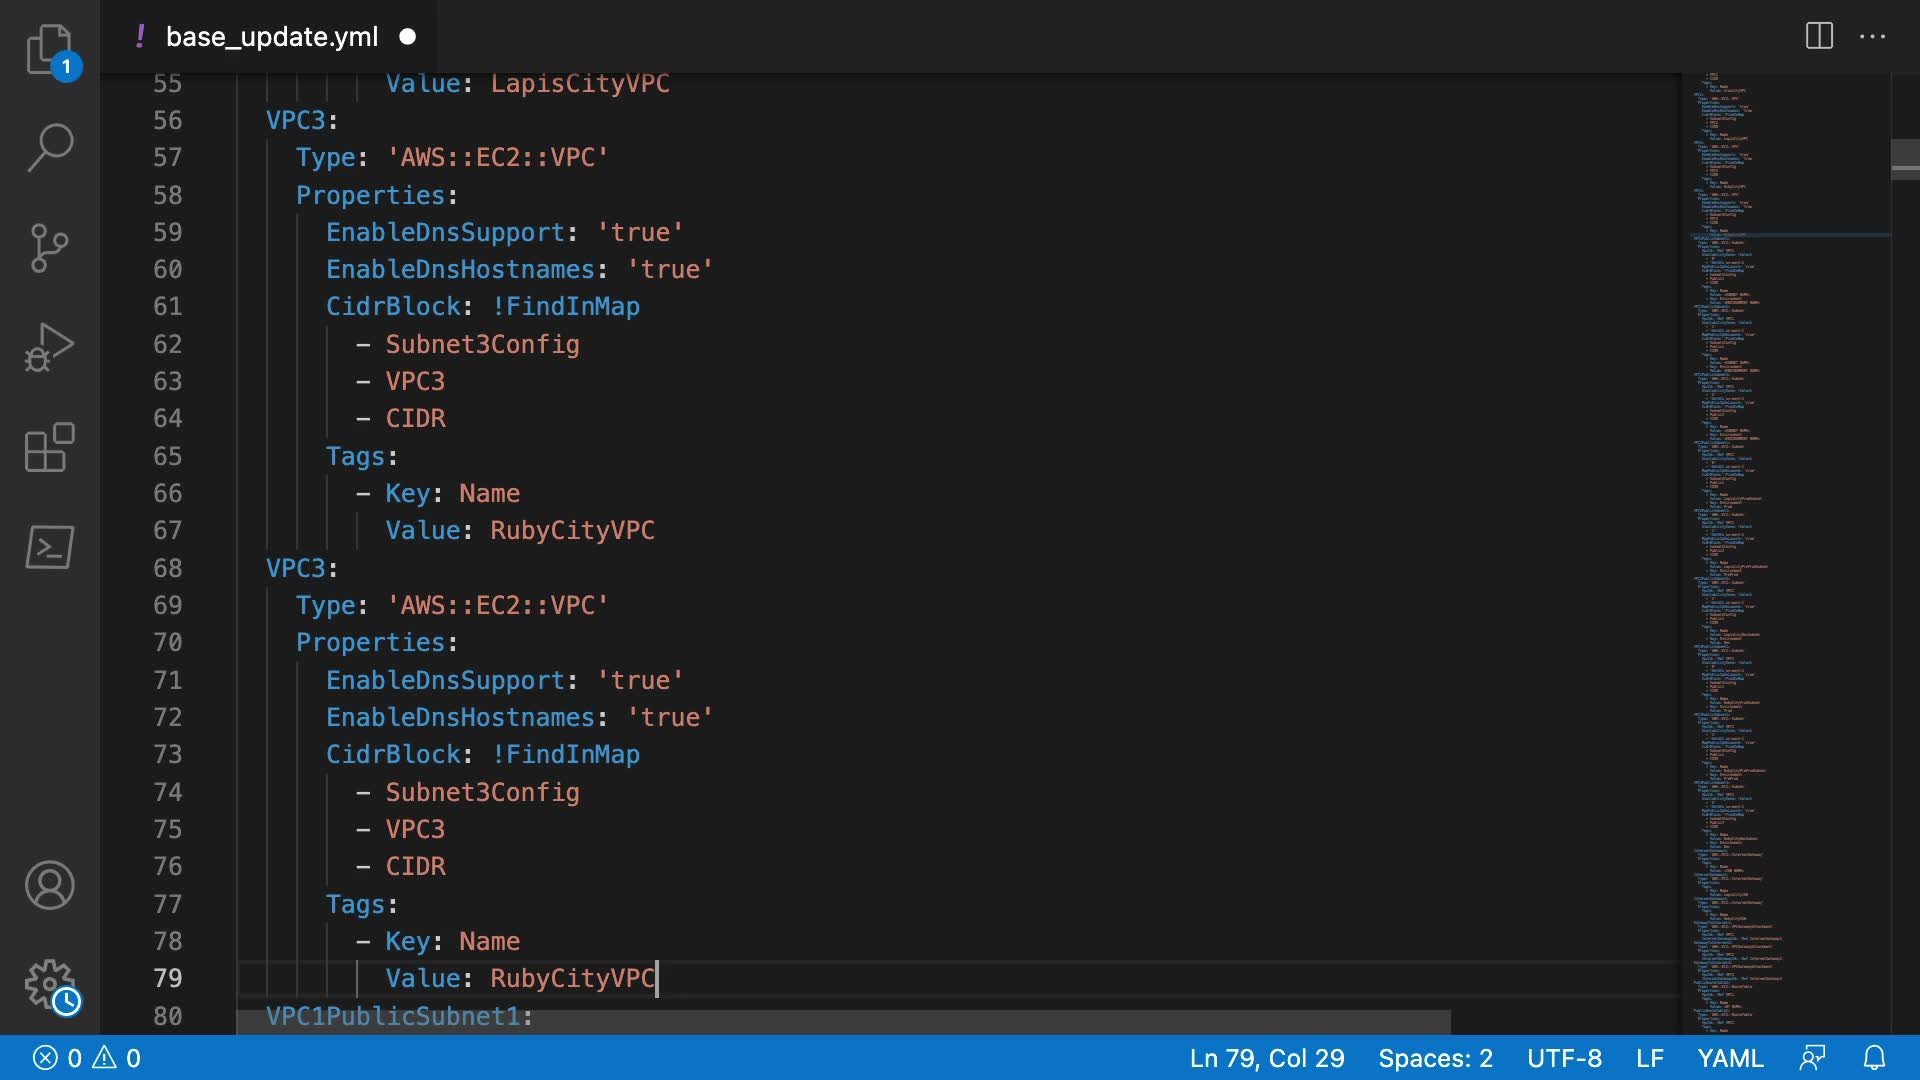Click the LF end-of-line button
This screenshot has height=1080, width=1920.
(1649, 1058)
